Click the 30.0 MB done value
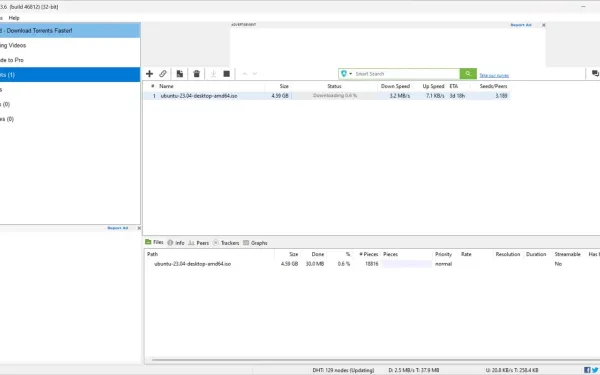This screenshot has height=375, width=600. (315, 264)
